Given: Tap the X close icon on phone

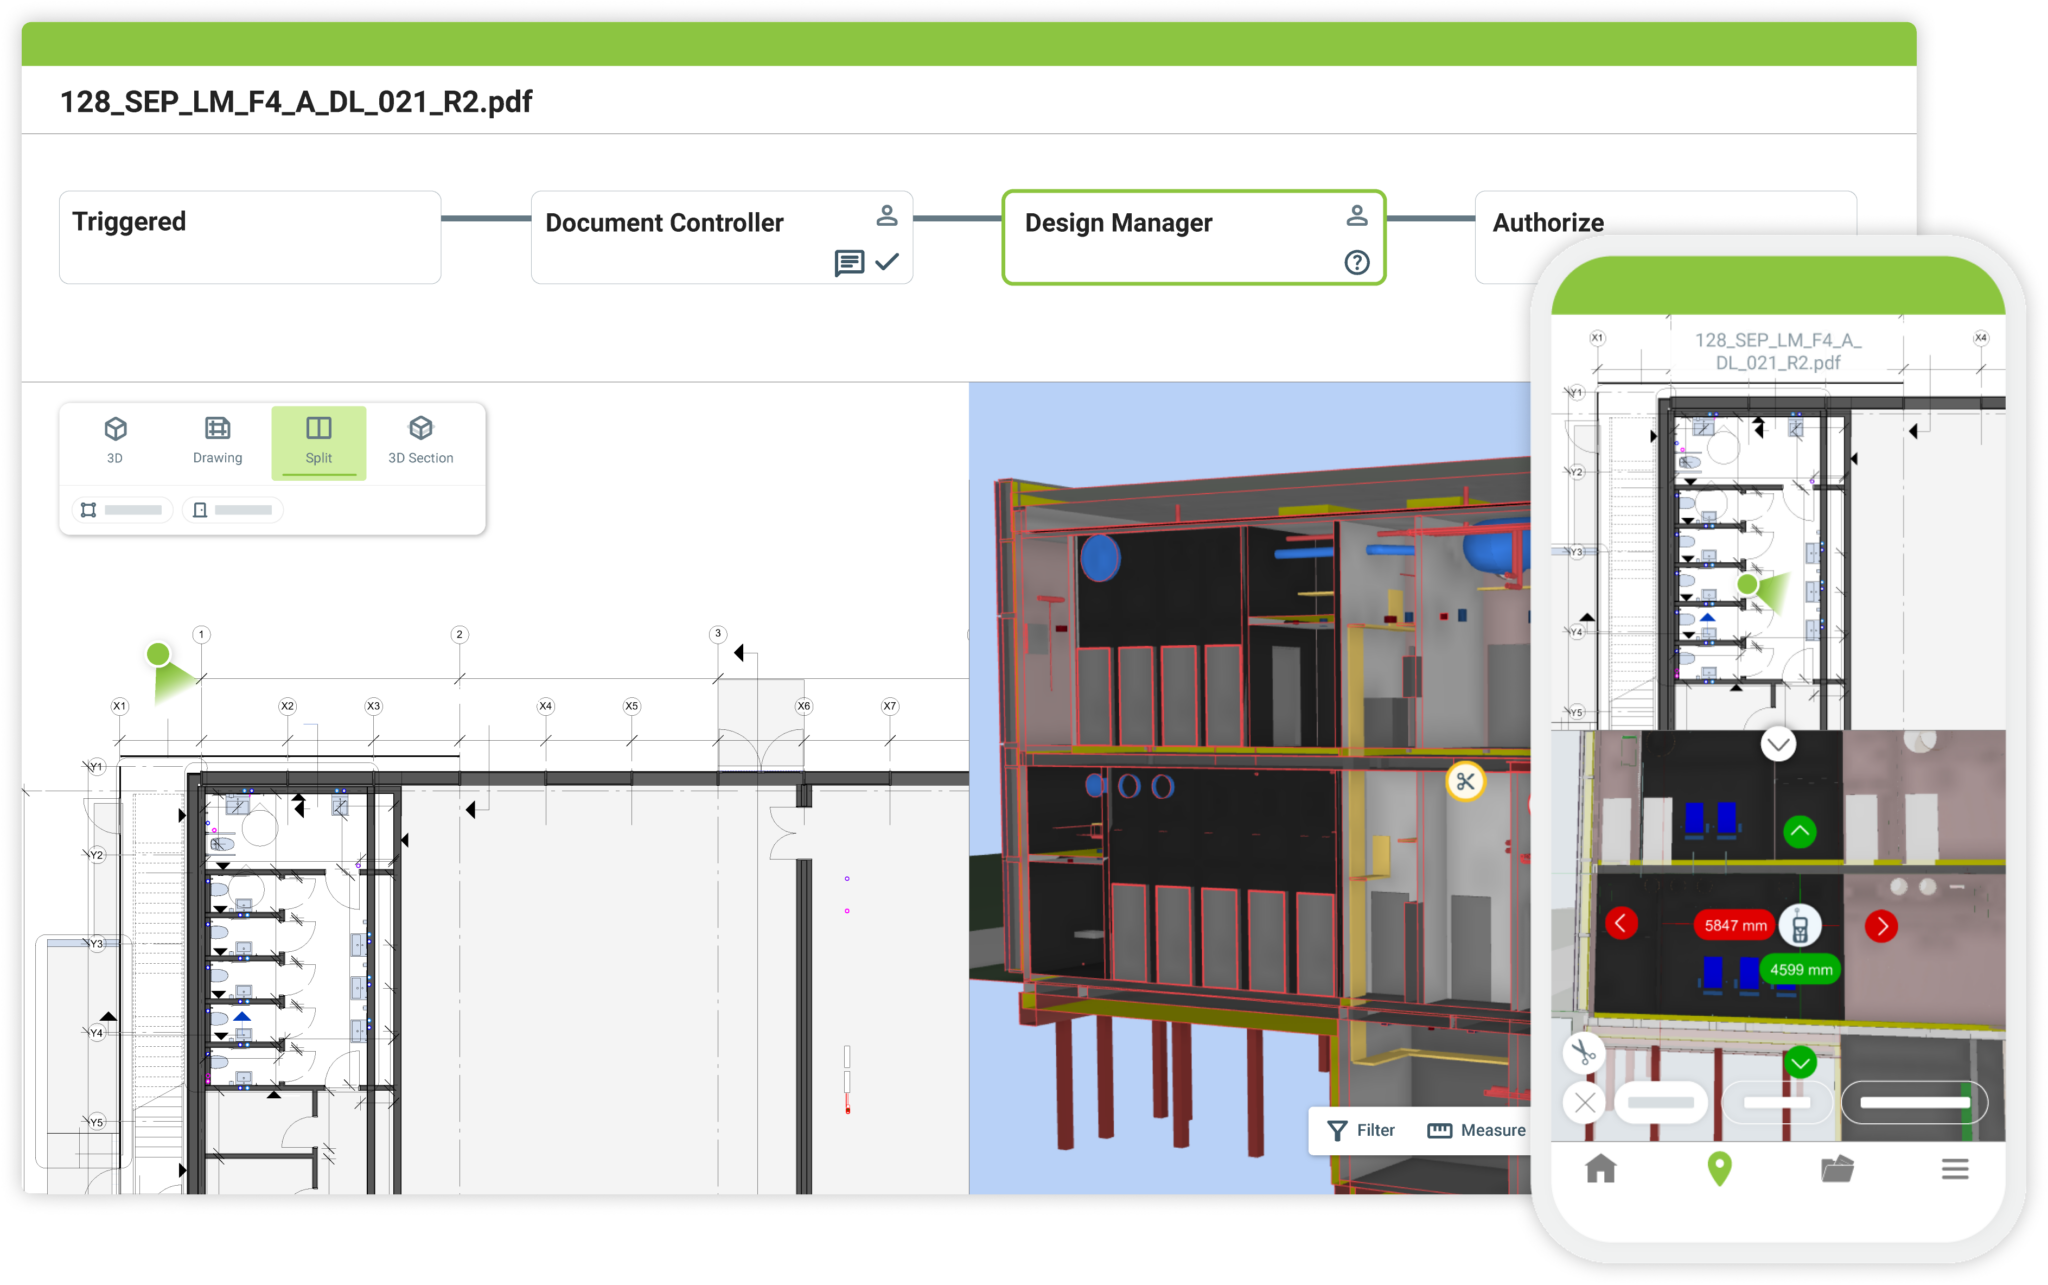Looking at the screenshot, I should tap(1584, 1103).
